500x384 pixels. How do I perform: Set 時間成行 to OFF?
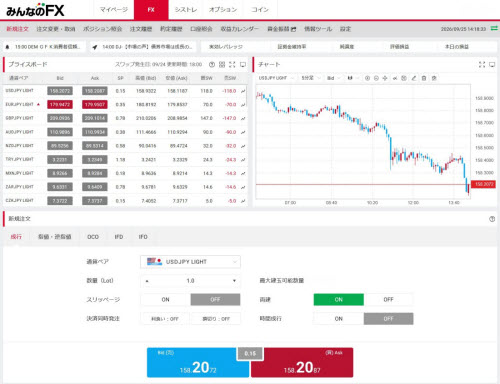[x=388, y=319]
